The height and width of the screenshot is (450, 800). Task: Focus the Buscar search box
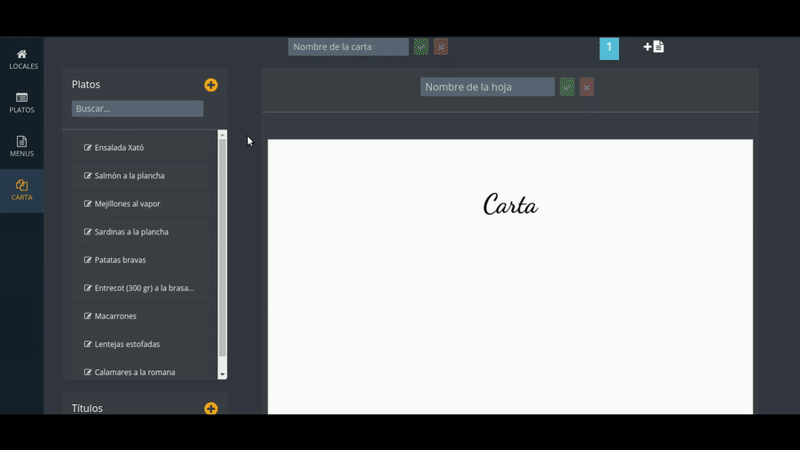point(137,109)
